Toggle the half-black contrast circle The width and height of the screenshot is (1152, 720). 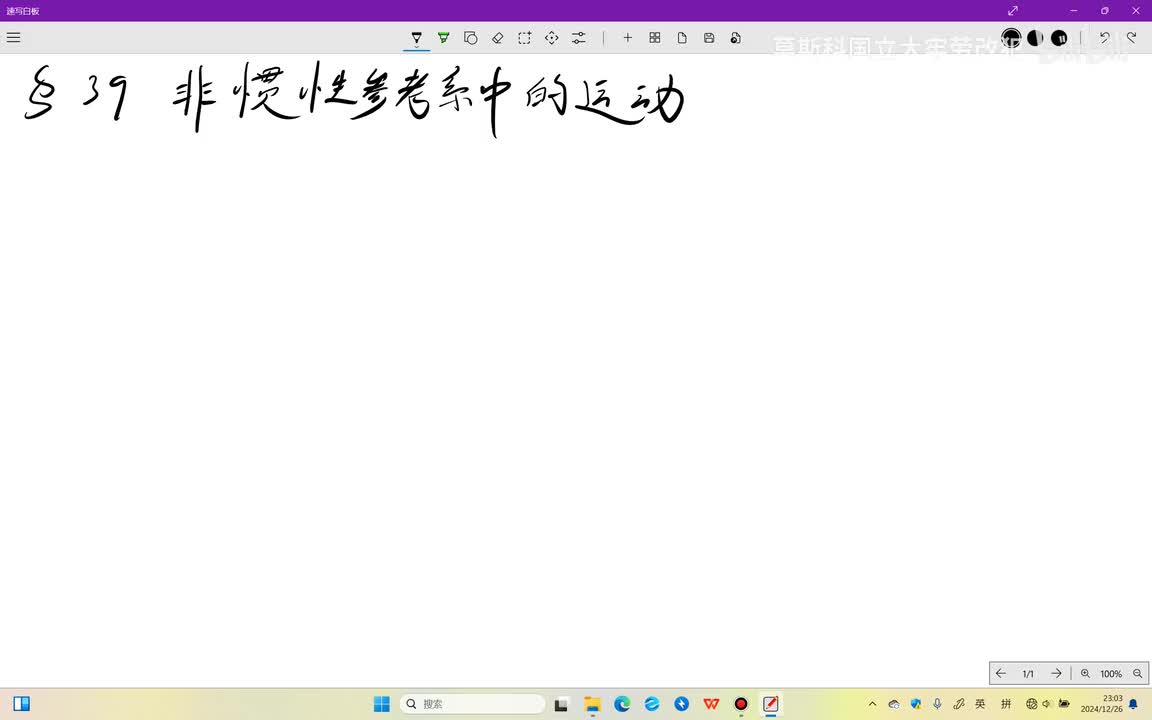[x=1035, y=37]
